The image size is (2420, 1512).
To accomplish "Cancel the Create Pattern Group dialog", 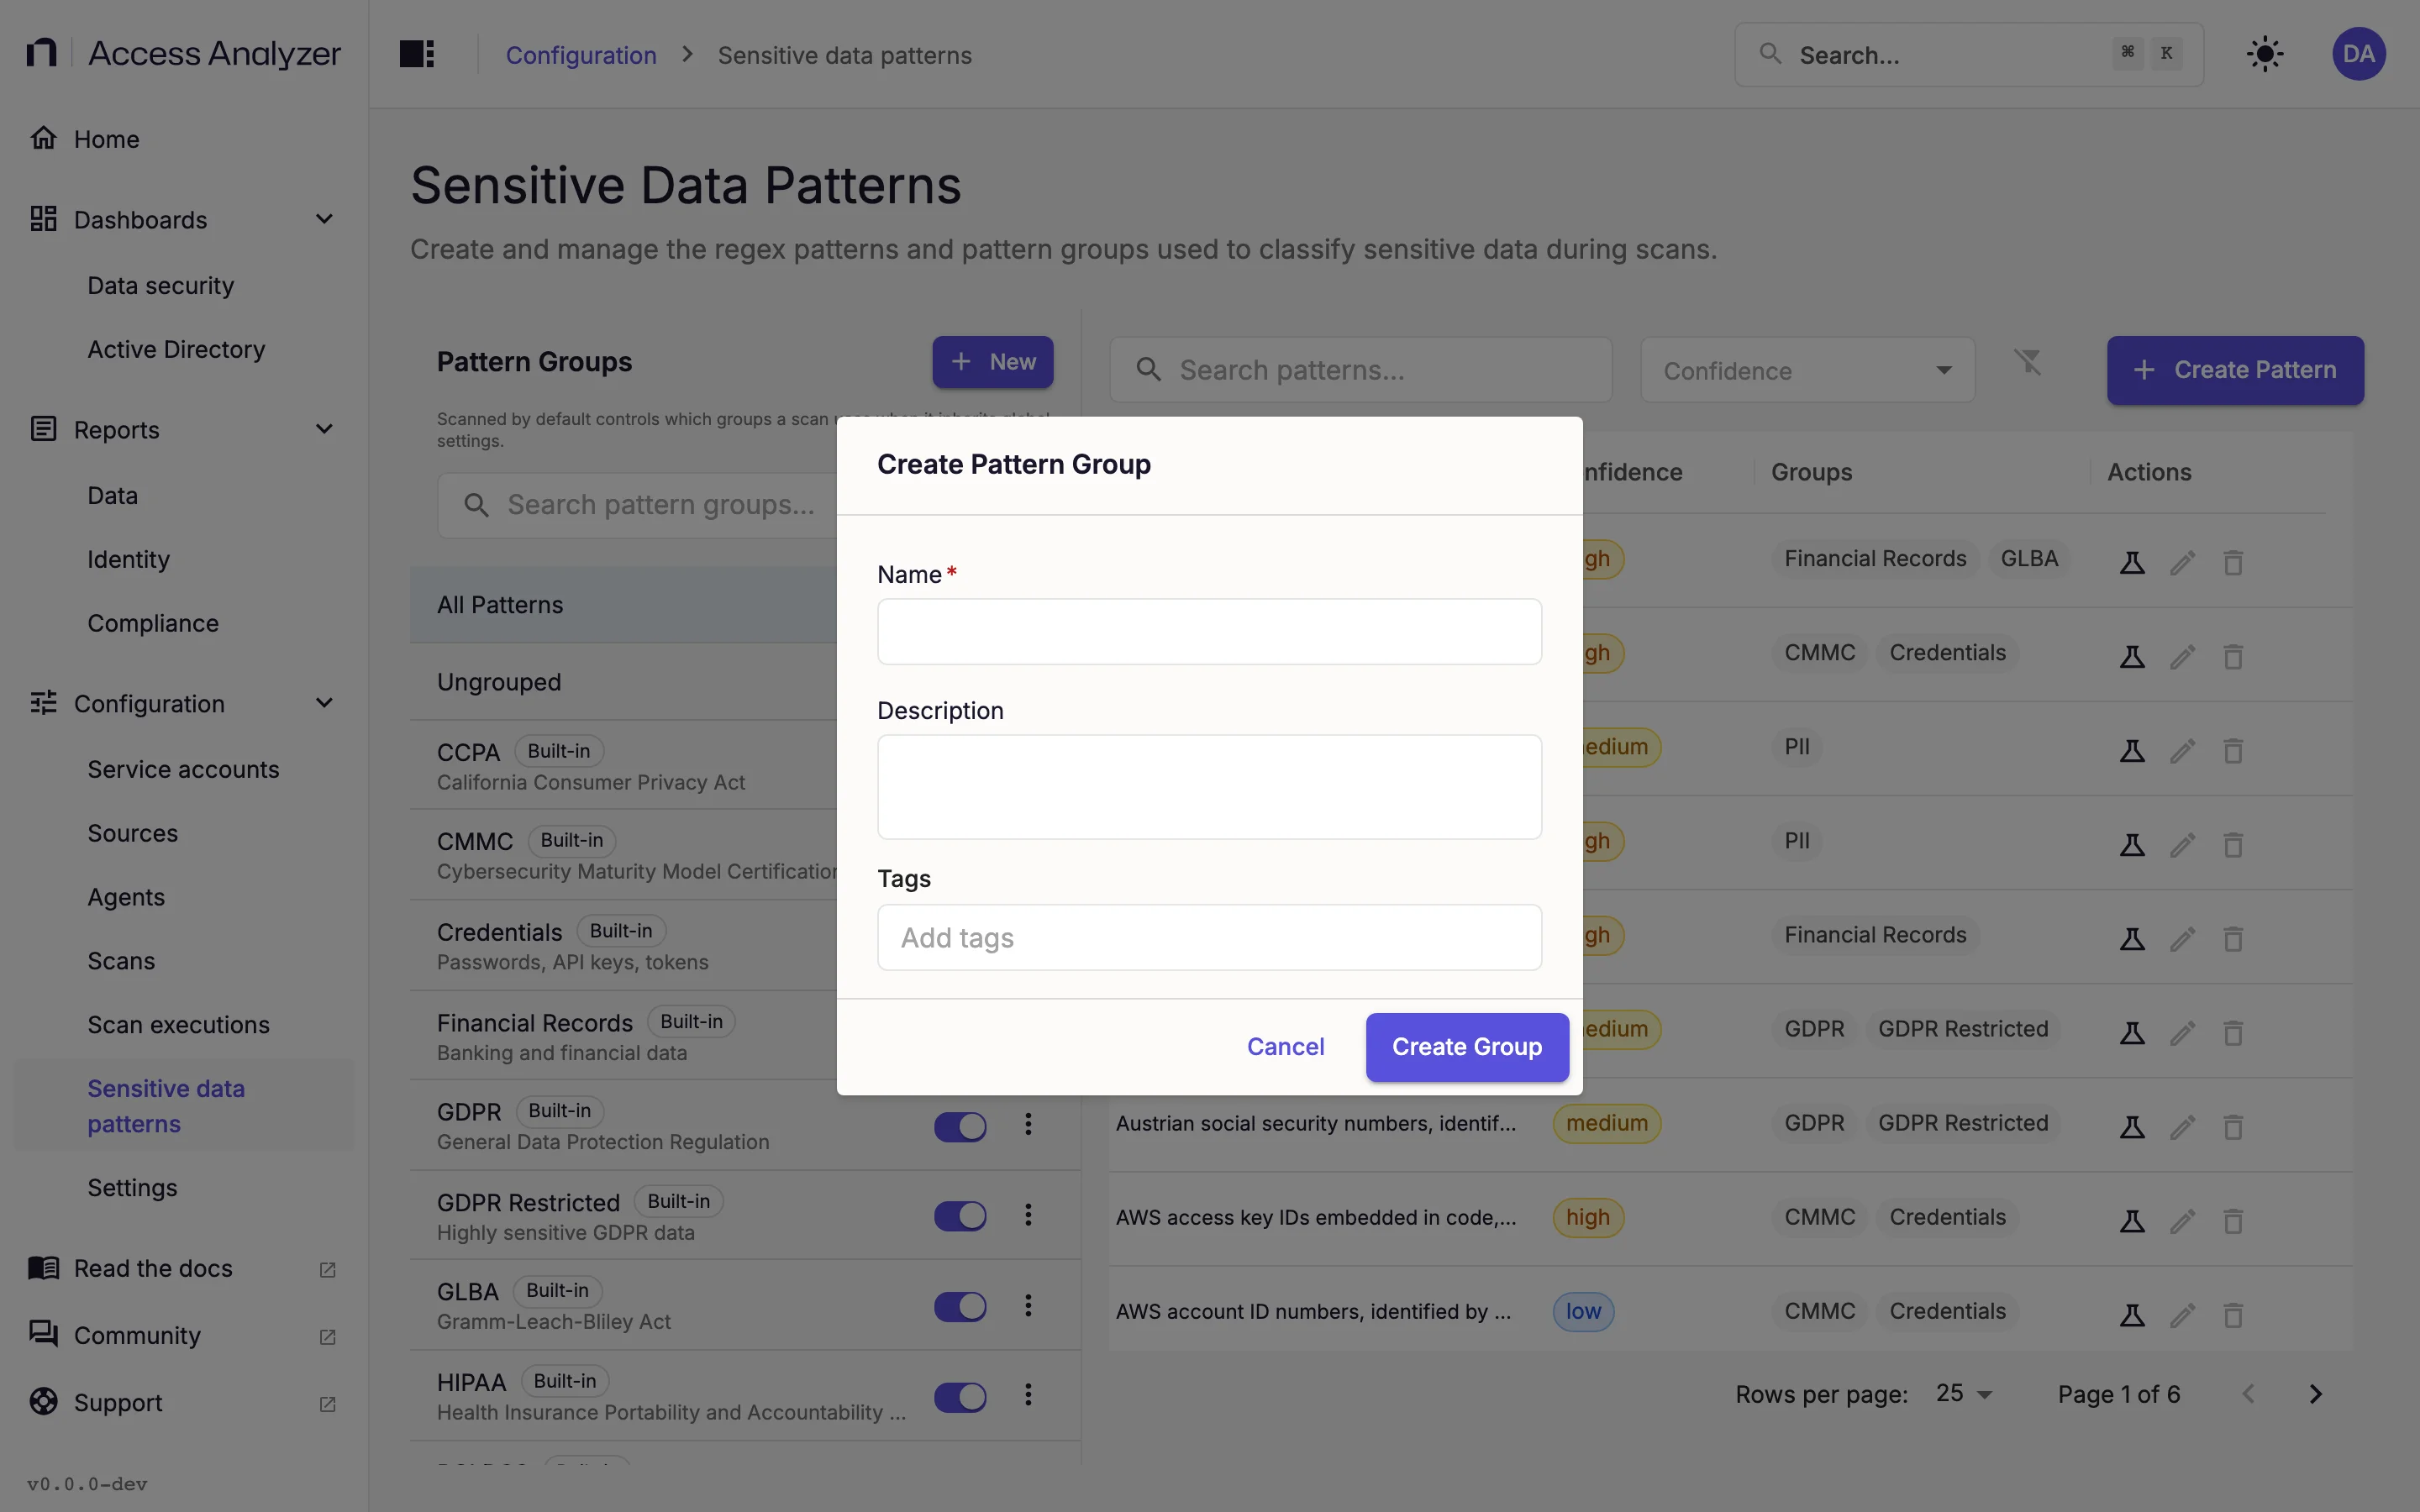I will tap(1285, 1047).
